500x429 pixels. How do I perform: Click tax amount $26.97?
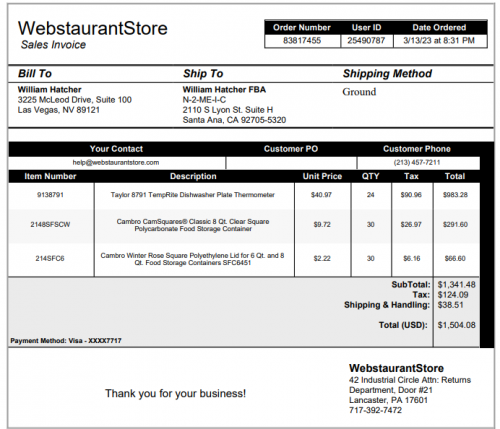pyautogui.click(x=411, y=225)
